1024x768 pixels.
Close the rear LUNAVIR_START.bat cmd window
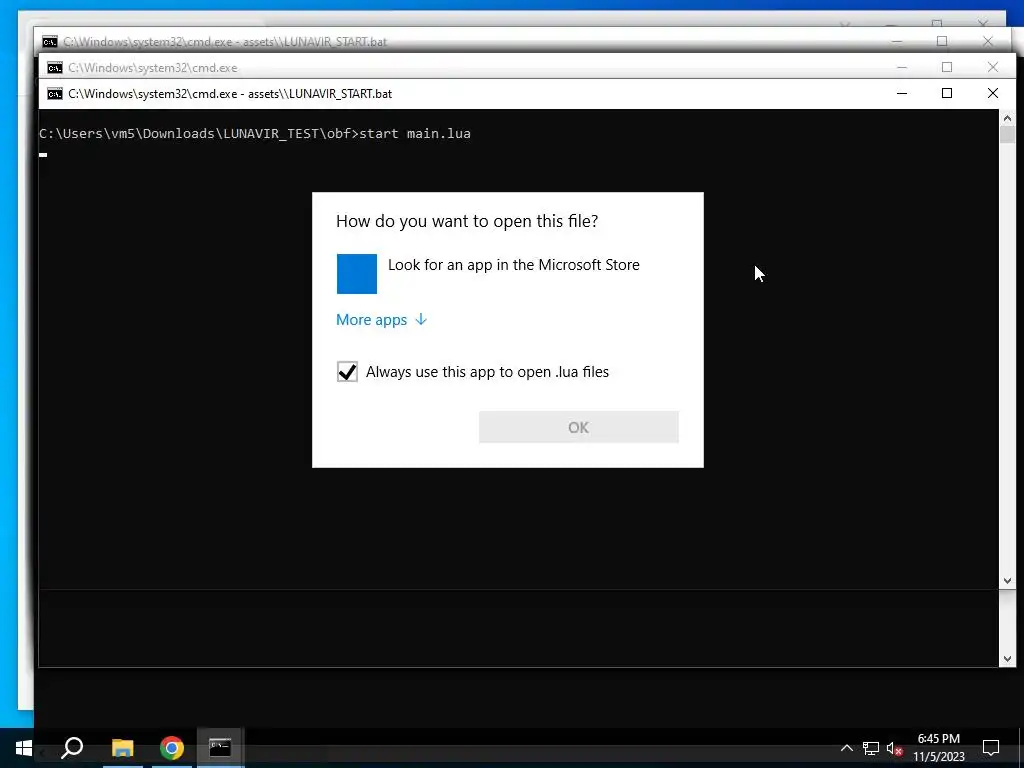pyautogui.click(x=988, y=41)
